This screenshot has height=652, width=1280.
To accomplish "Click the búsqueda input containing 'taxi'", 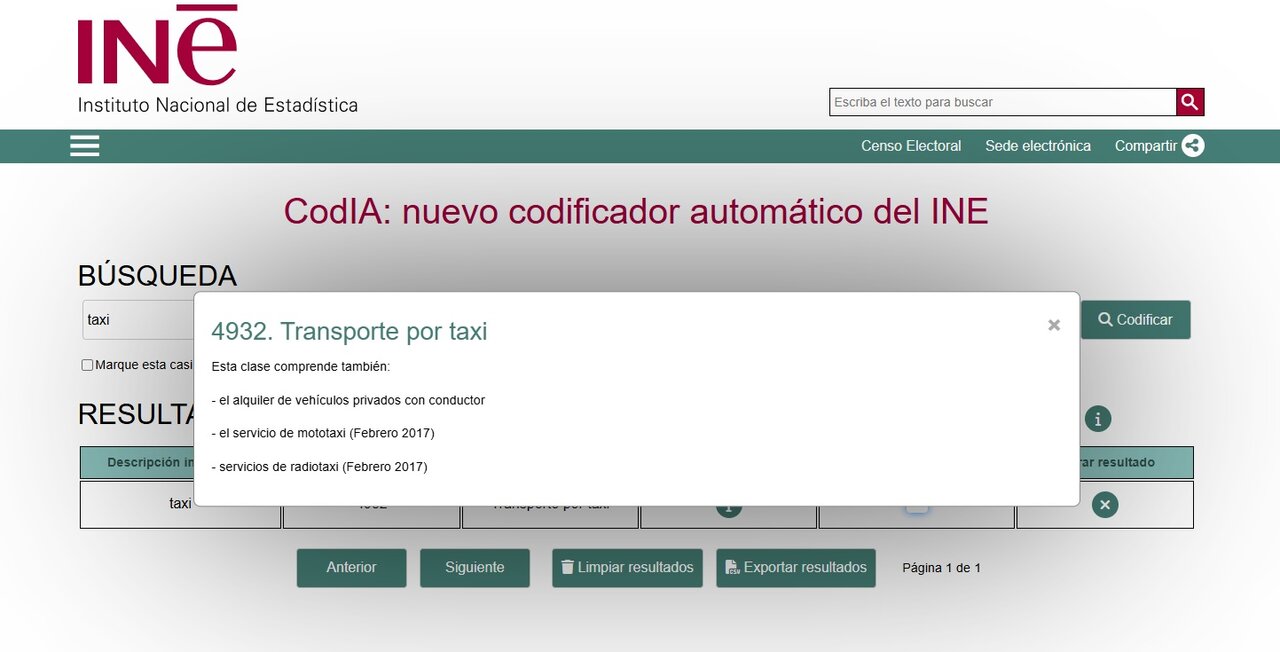I will tap(138, 320).
